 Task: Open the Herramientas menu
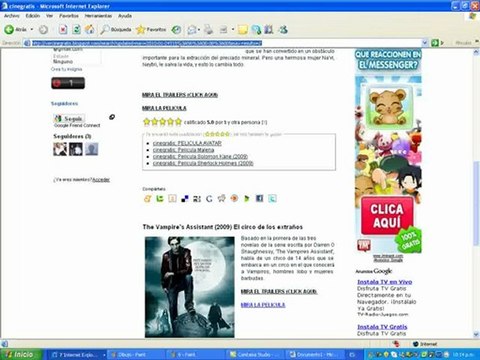pos(98,16)
